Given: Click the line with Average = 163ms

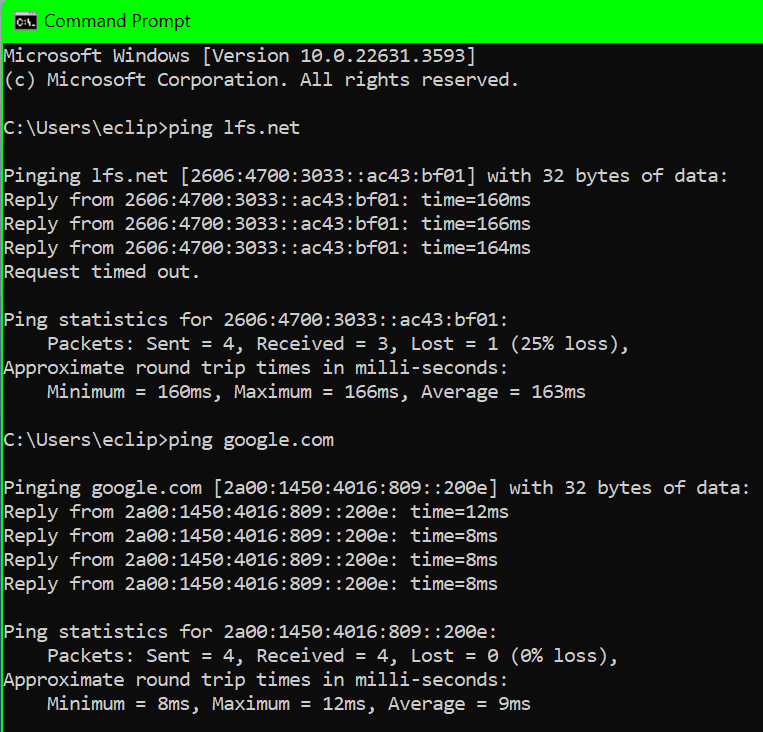Looking at the screenshot, I should (316, 392).
